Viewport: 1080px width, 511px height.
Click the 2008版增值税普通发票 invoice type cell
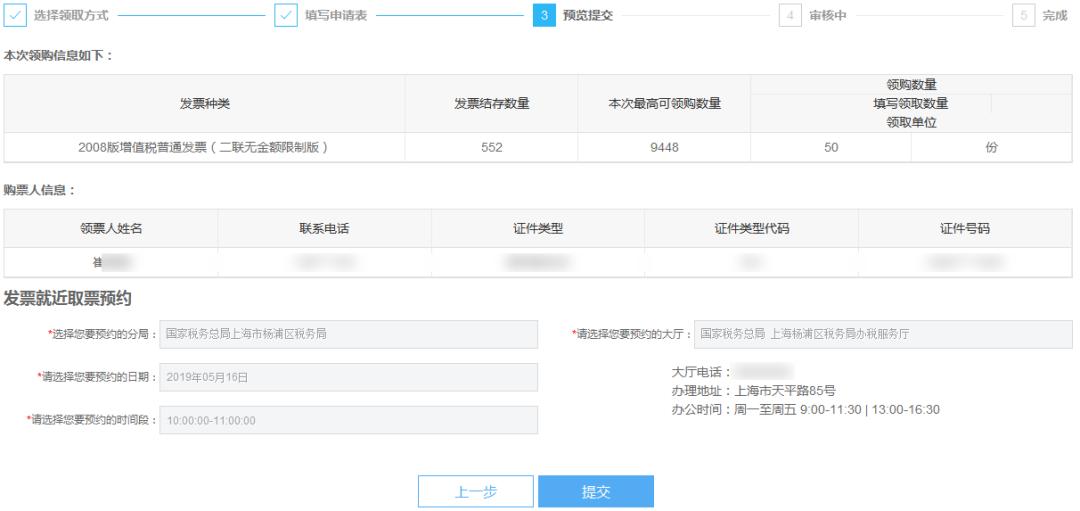pyautogui.click(x=204, y=148)
